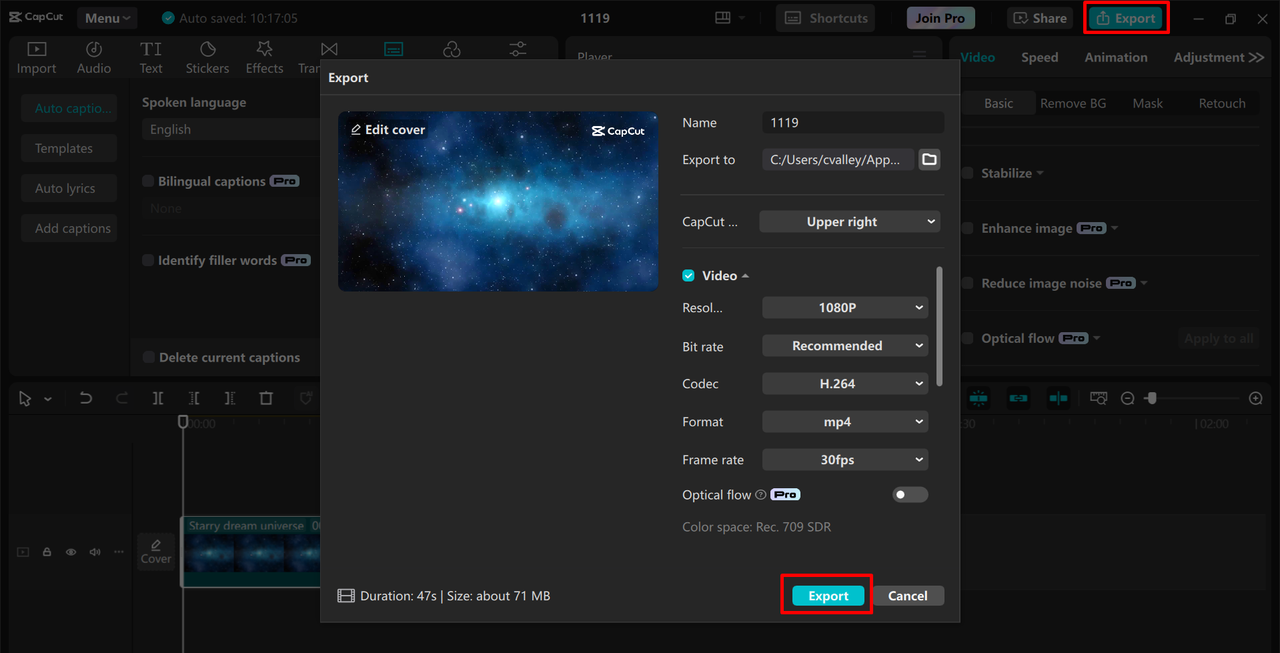Open the Text tool tab

tap(151, 58)
